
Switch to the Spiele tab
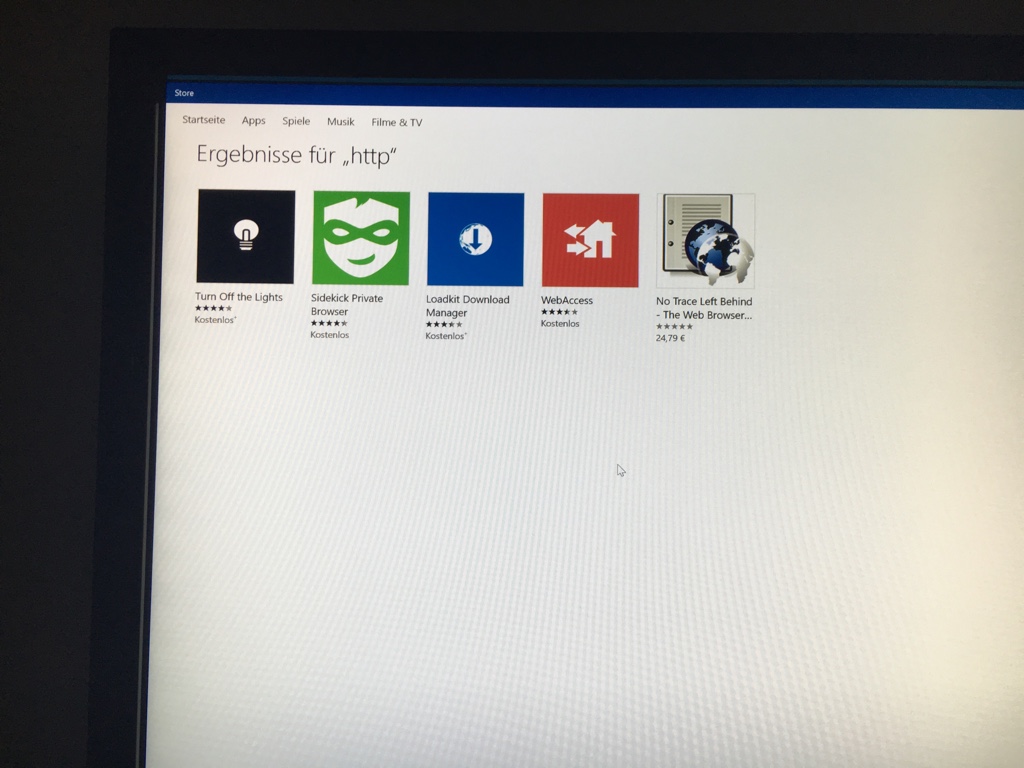(296, 121)
